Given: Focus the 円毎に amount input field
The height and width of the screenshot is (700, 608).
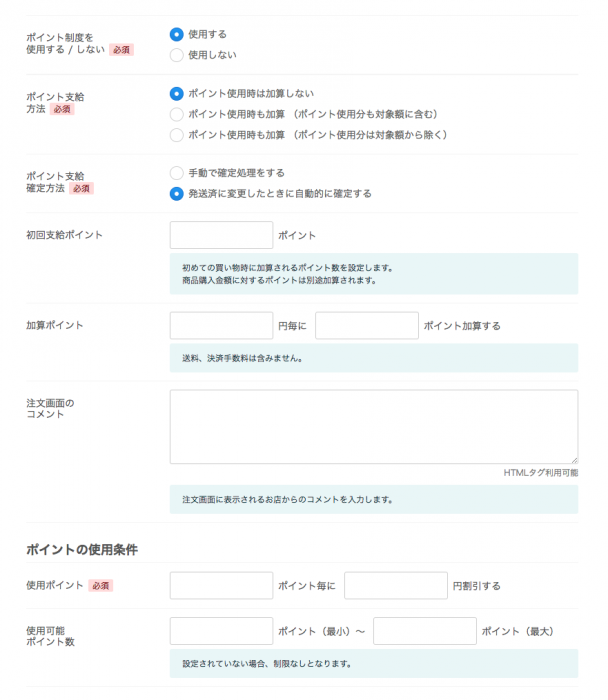Looking at the screenshot, I should pos(221,325).
